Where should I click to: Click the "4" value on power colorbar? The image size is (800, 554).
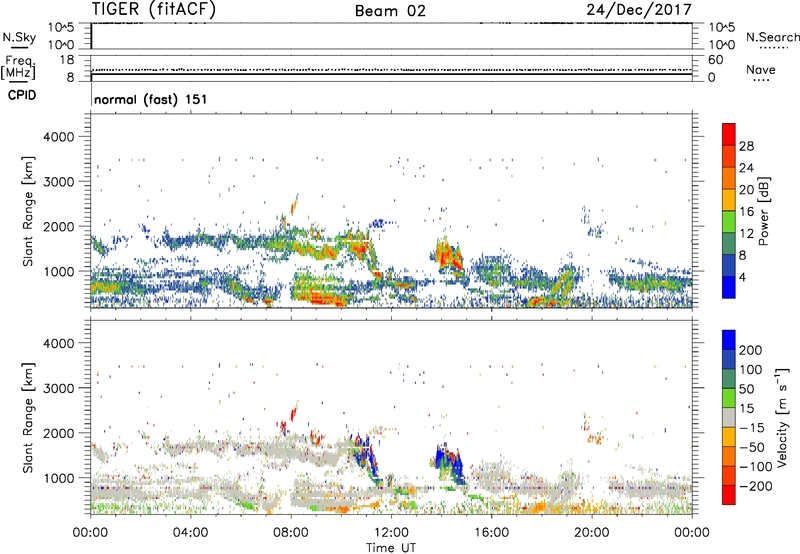click(743, 278)
